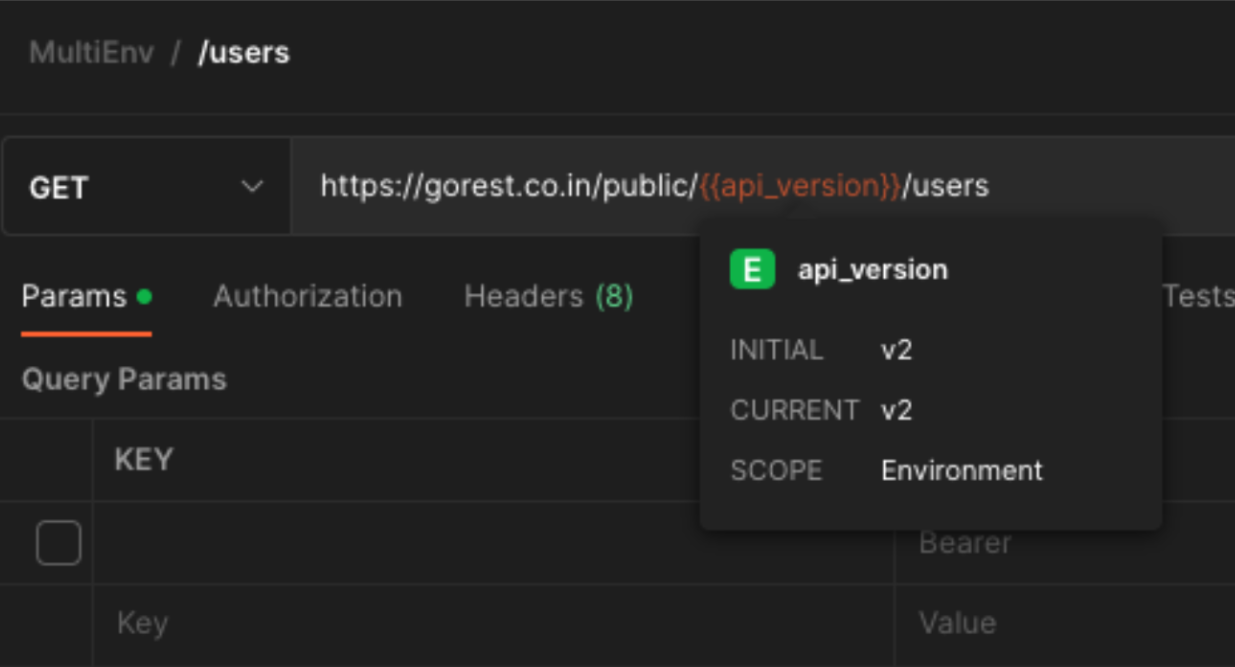
Task: Click the MultiEnv collection breadcrumb
Action: click(91, 53)
